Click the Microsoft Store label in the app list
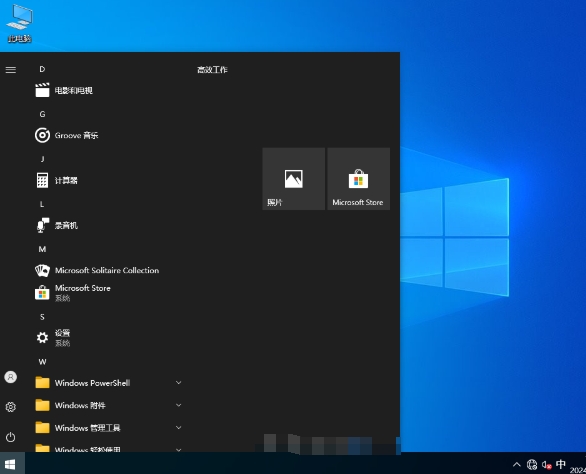The height and width of the screenshot is (474, 586). point(83,288)
